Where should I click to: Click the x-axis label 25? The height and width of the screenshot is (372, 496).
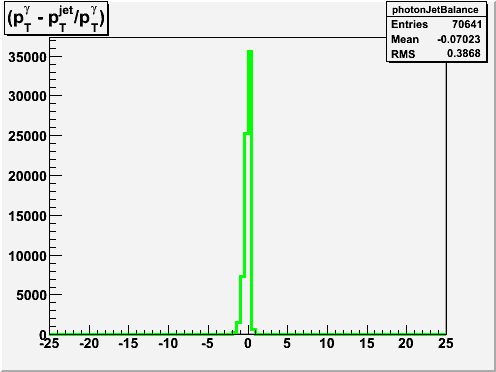[x=446, y=343]
